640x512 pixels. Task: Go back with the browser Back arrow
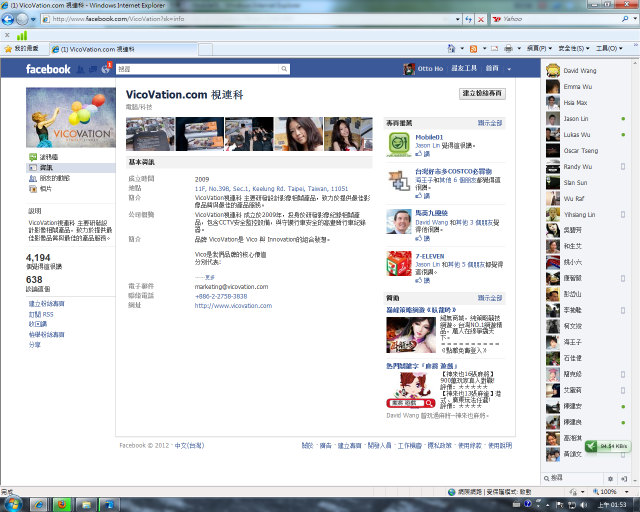click(x=7, y=19)
